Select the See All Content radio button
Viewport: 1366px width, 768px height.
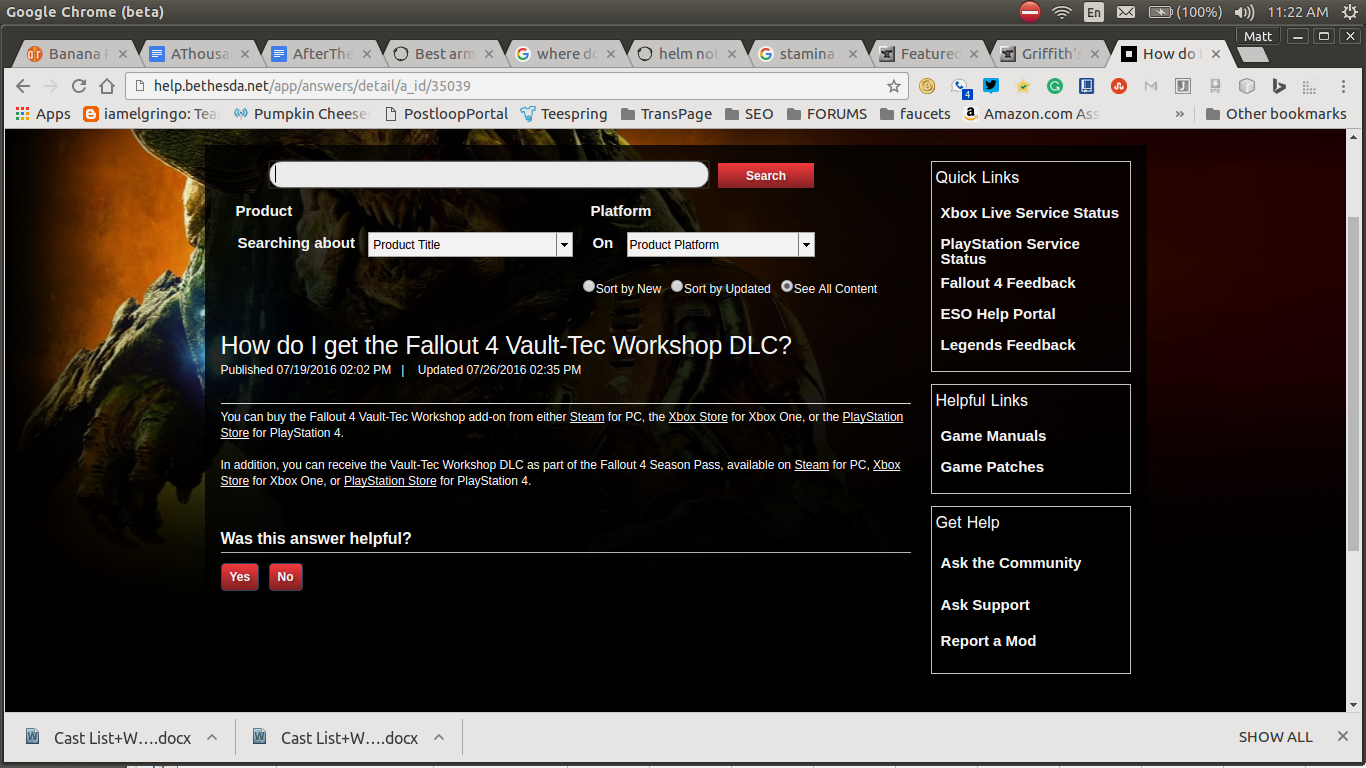[787, 287]
